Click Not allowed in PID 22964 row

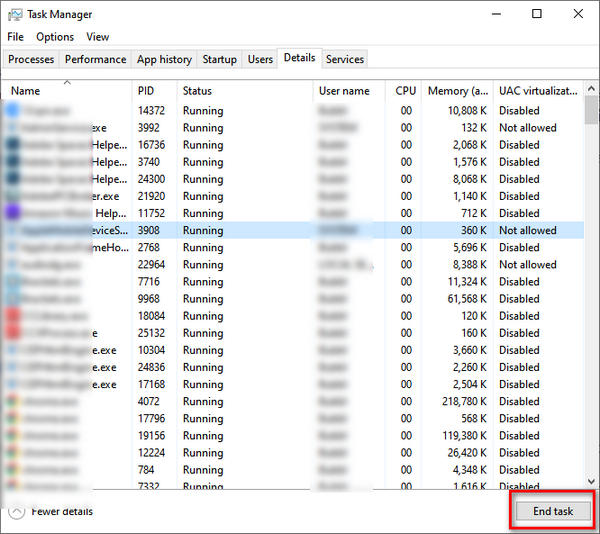[x=528, y=265]
